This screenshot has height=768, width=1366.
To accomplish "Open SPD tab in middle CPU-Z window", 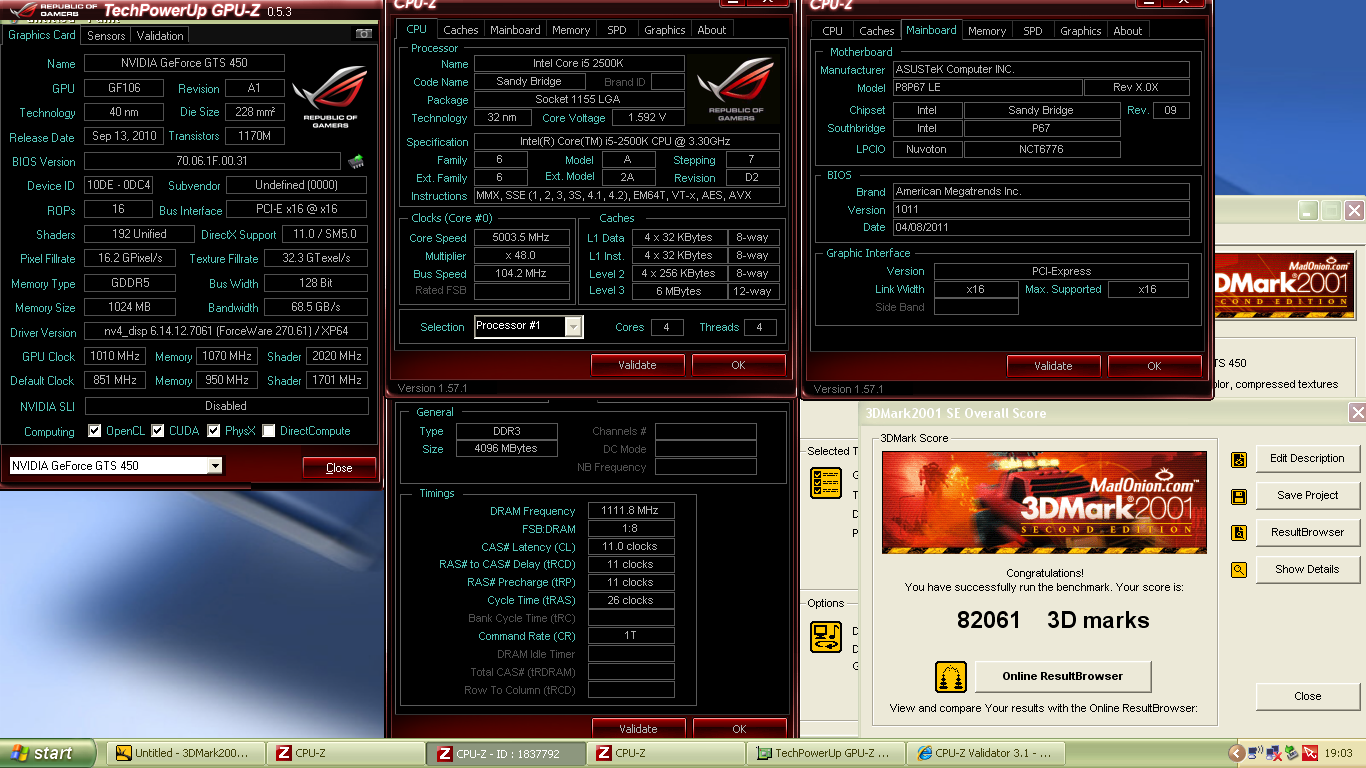I will (x=617, y=30).
